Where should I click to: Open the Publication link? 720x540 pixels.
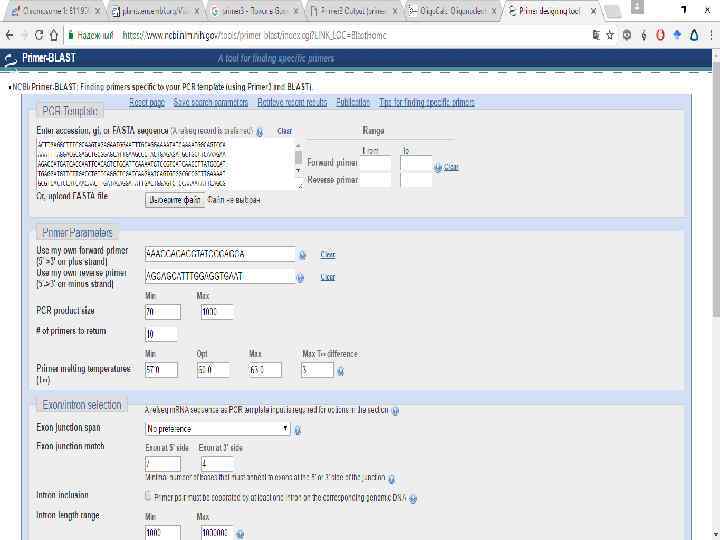353,102
